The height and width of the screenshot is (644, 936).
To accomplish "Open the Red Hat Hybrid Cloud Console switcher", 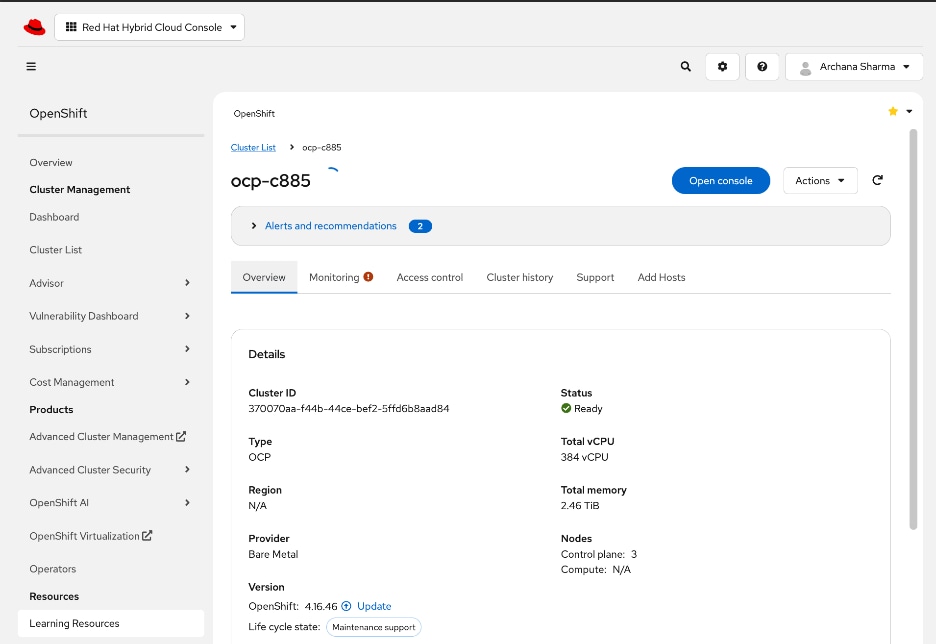I will [x=150, y=26].
